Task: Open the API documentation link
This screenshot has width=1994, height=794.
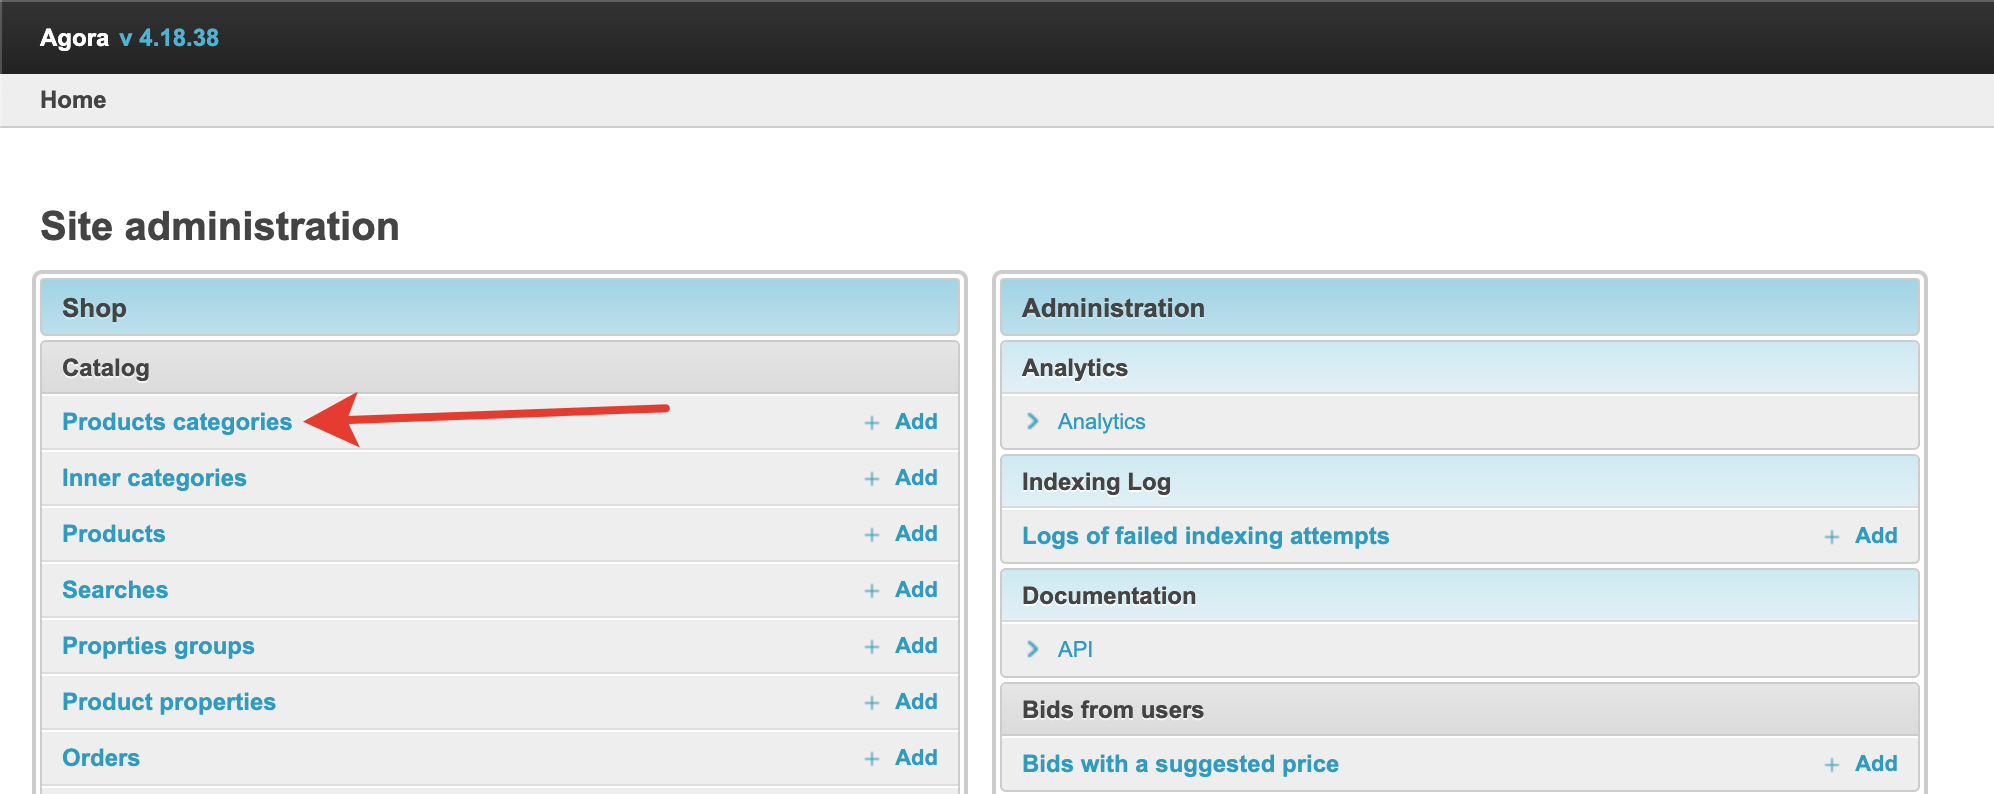Action: click(x=1075, y=650)
